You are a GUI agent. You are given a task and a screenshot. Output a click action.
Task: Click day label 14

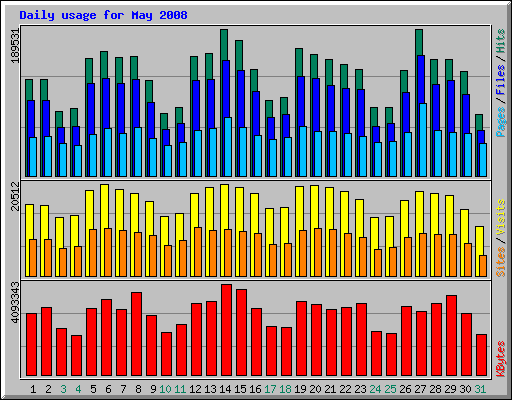point(225,389)
